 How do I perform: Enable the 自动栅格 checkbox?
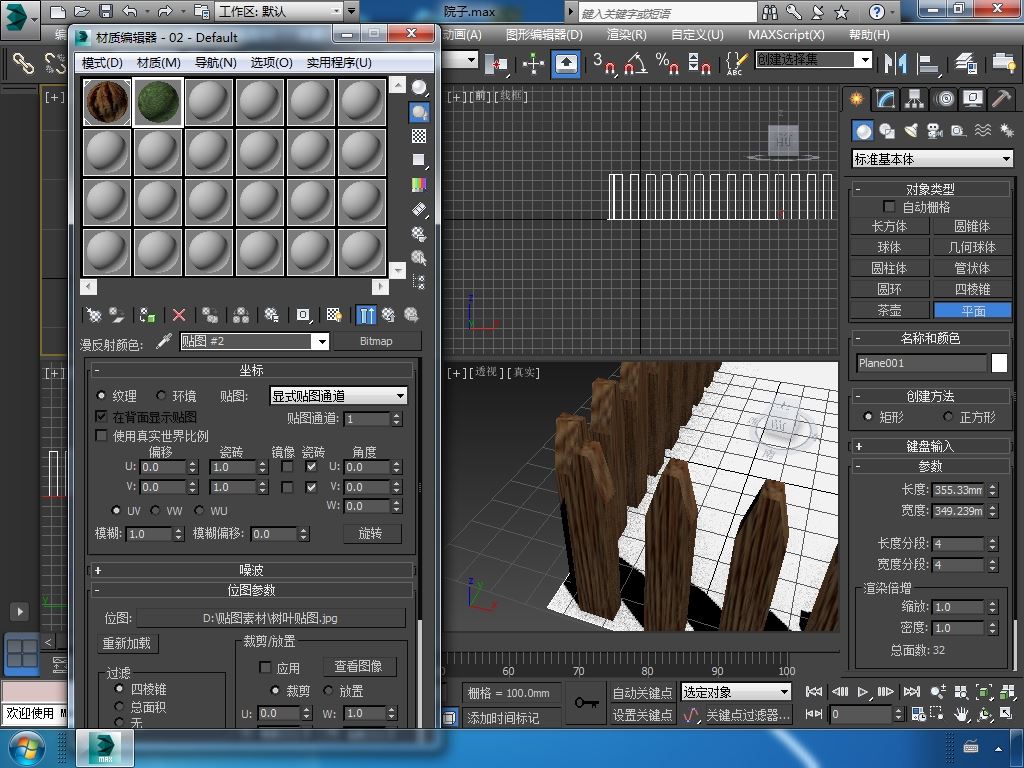pos(889,207)
